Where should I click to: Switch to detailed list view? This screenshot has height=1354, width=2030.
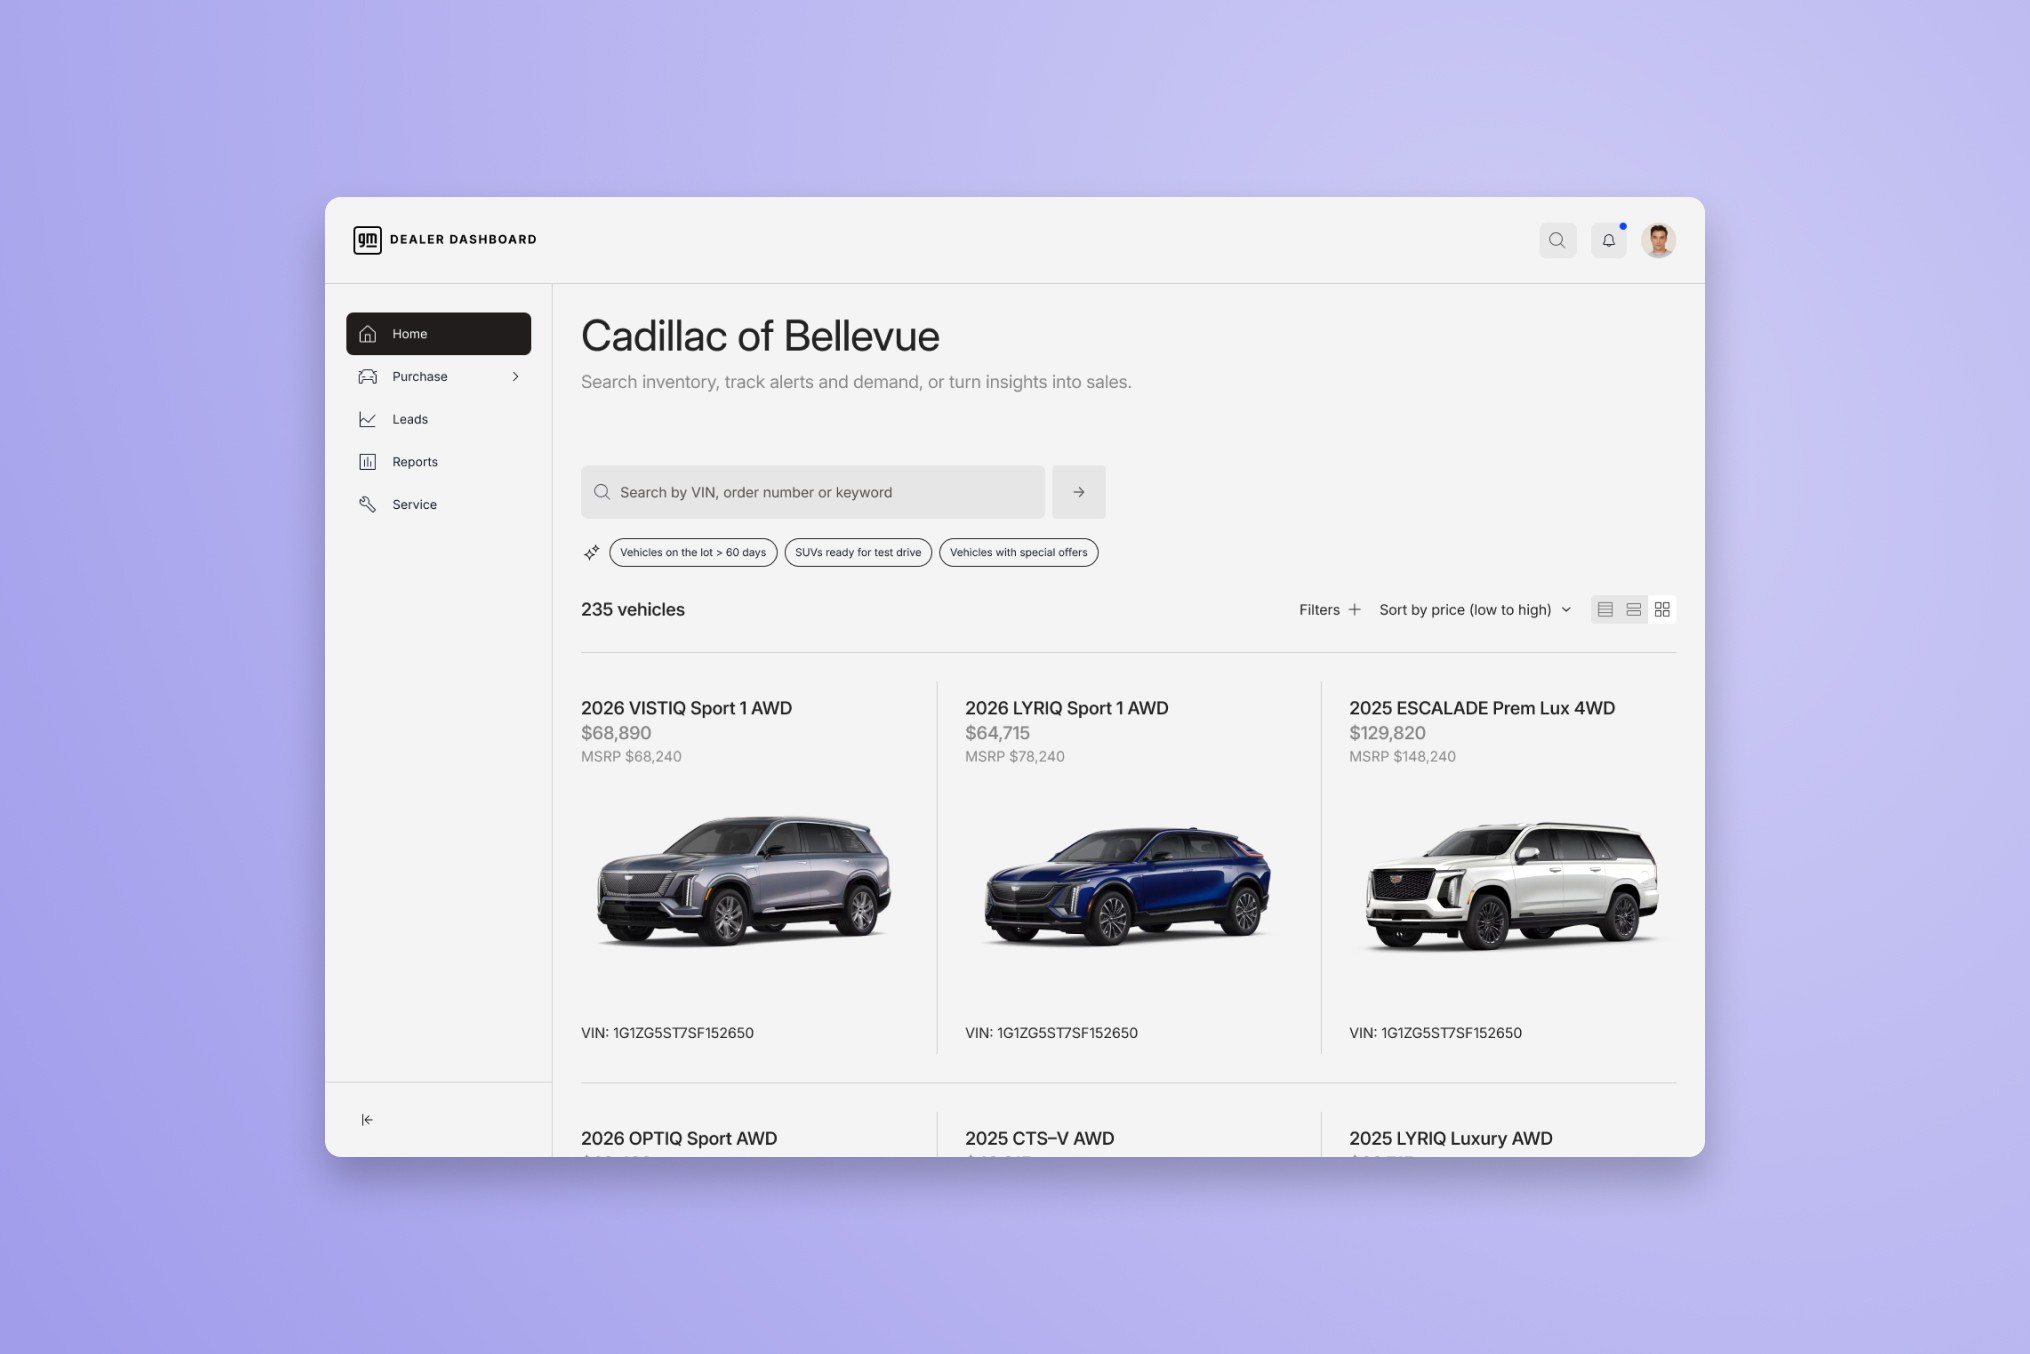pyautogui.click(x=1606, y=609)
